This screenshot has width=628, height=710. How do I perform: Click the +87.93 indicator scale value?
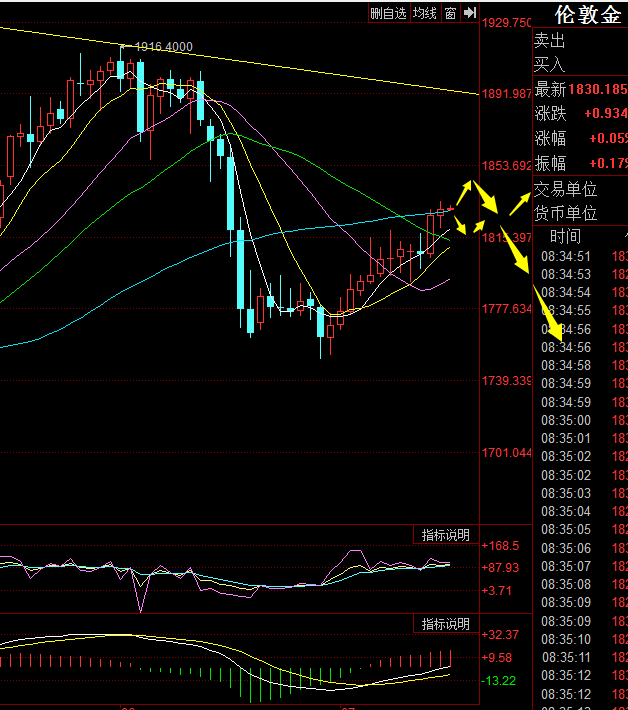[x=500, y=568]
